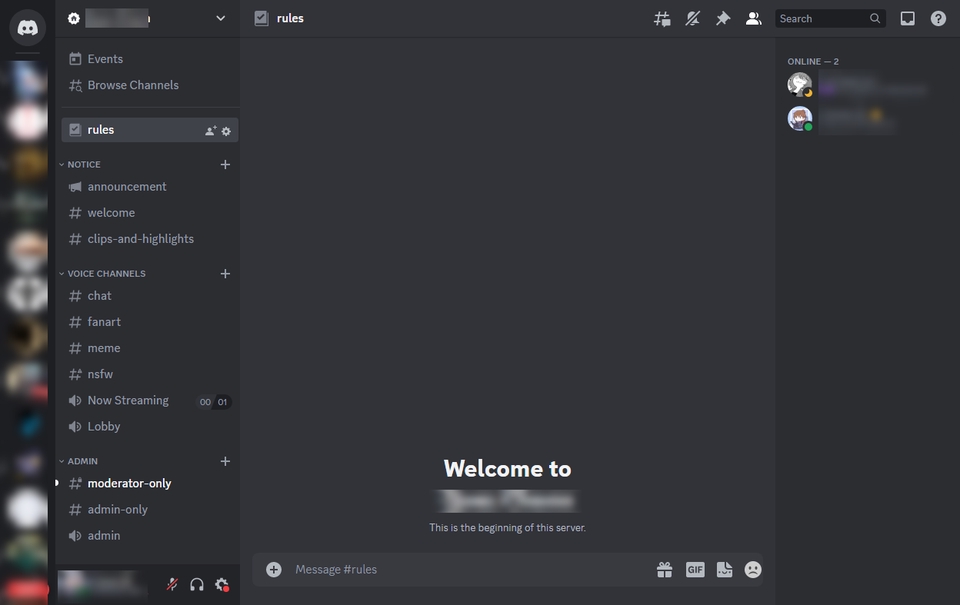This screenshot has width=960, height=605.
Task: Show the member list
Action: (753, 17)
